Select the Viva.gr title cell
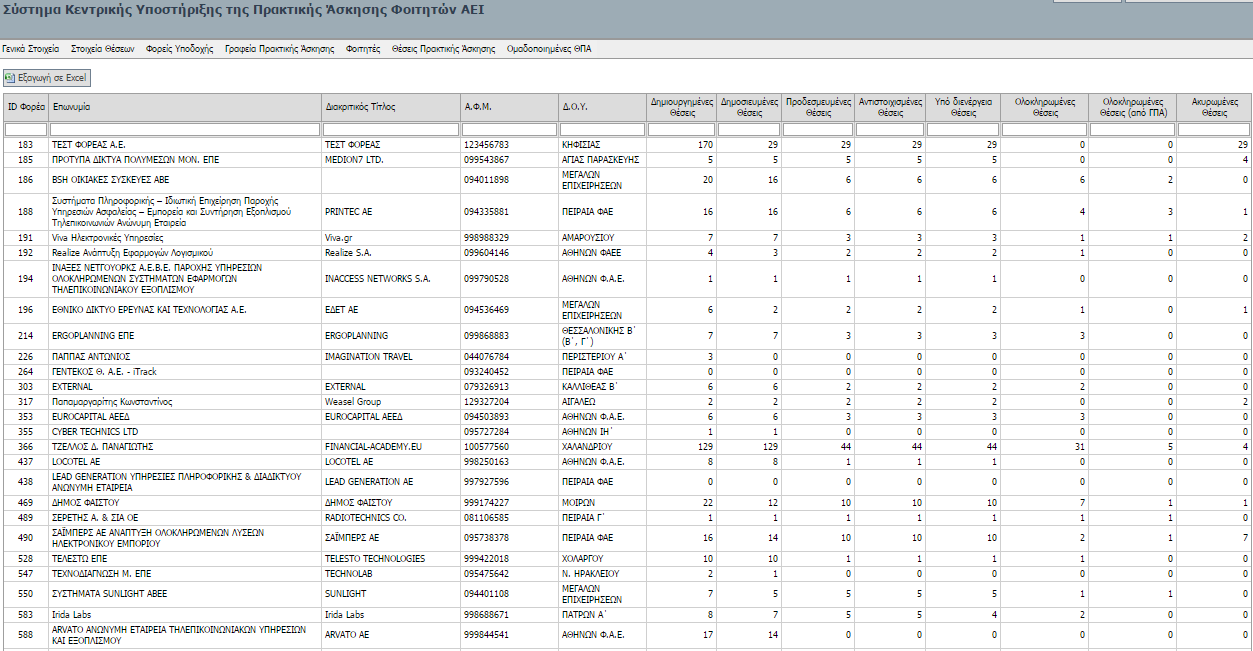 [x=391, y=238]
